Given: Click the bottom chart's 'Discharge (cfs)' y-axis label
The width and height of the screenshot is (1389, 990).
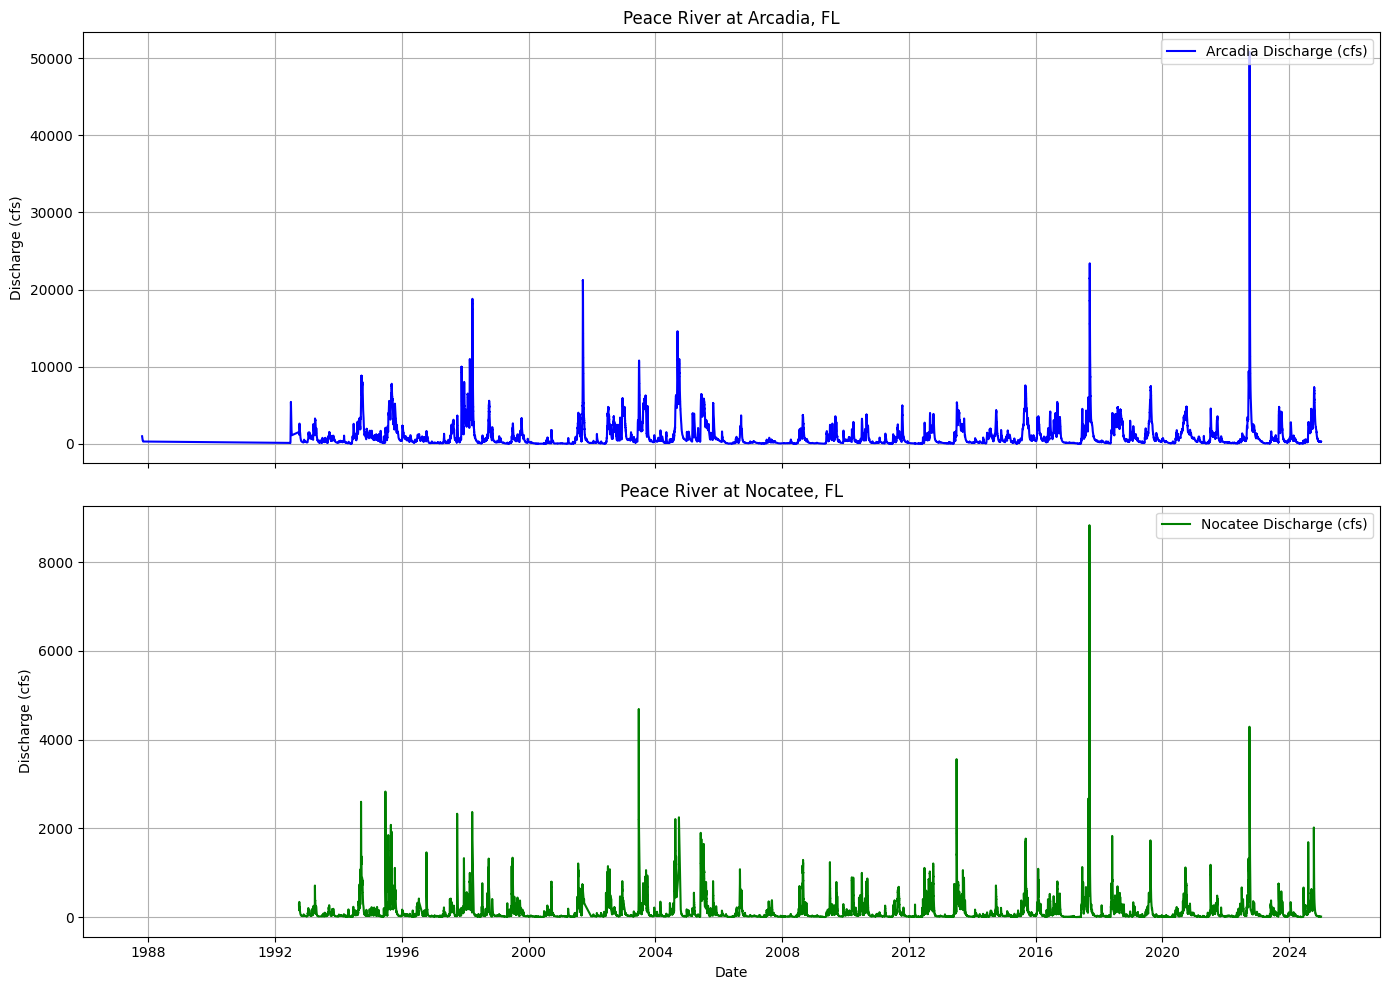Looking at the screenshot, I should point(25,722).
